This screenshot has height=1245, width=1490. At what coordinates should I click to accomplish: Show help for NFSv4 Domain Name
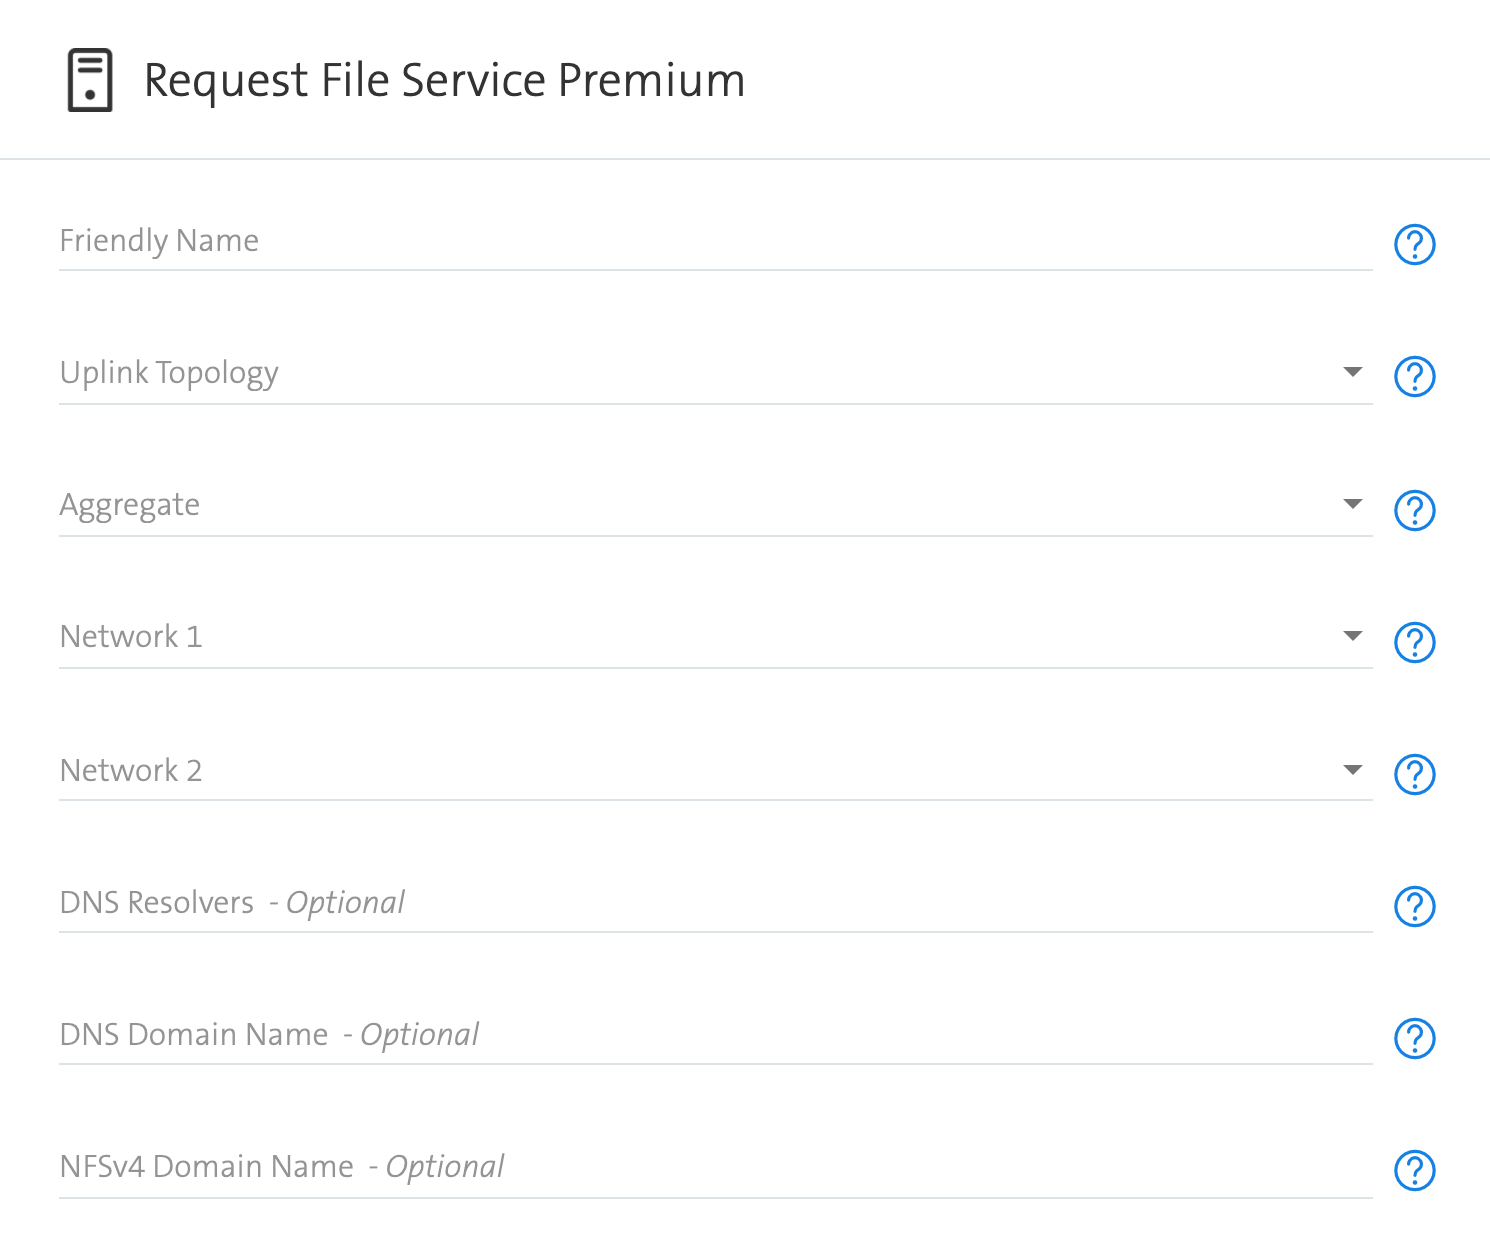(x=1414, y=1170)
